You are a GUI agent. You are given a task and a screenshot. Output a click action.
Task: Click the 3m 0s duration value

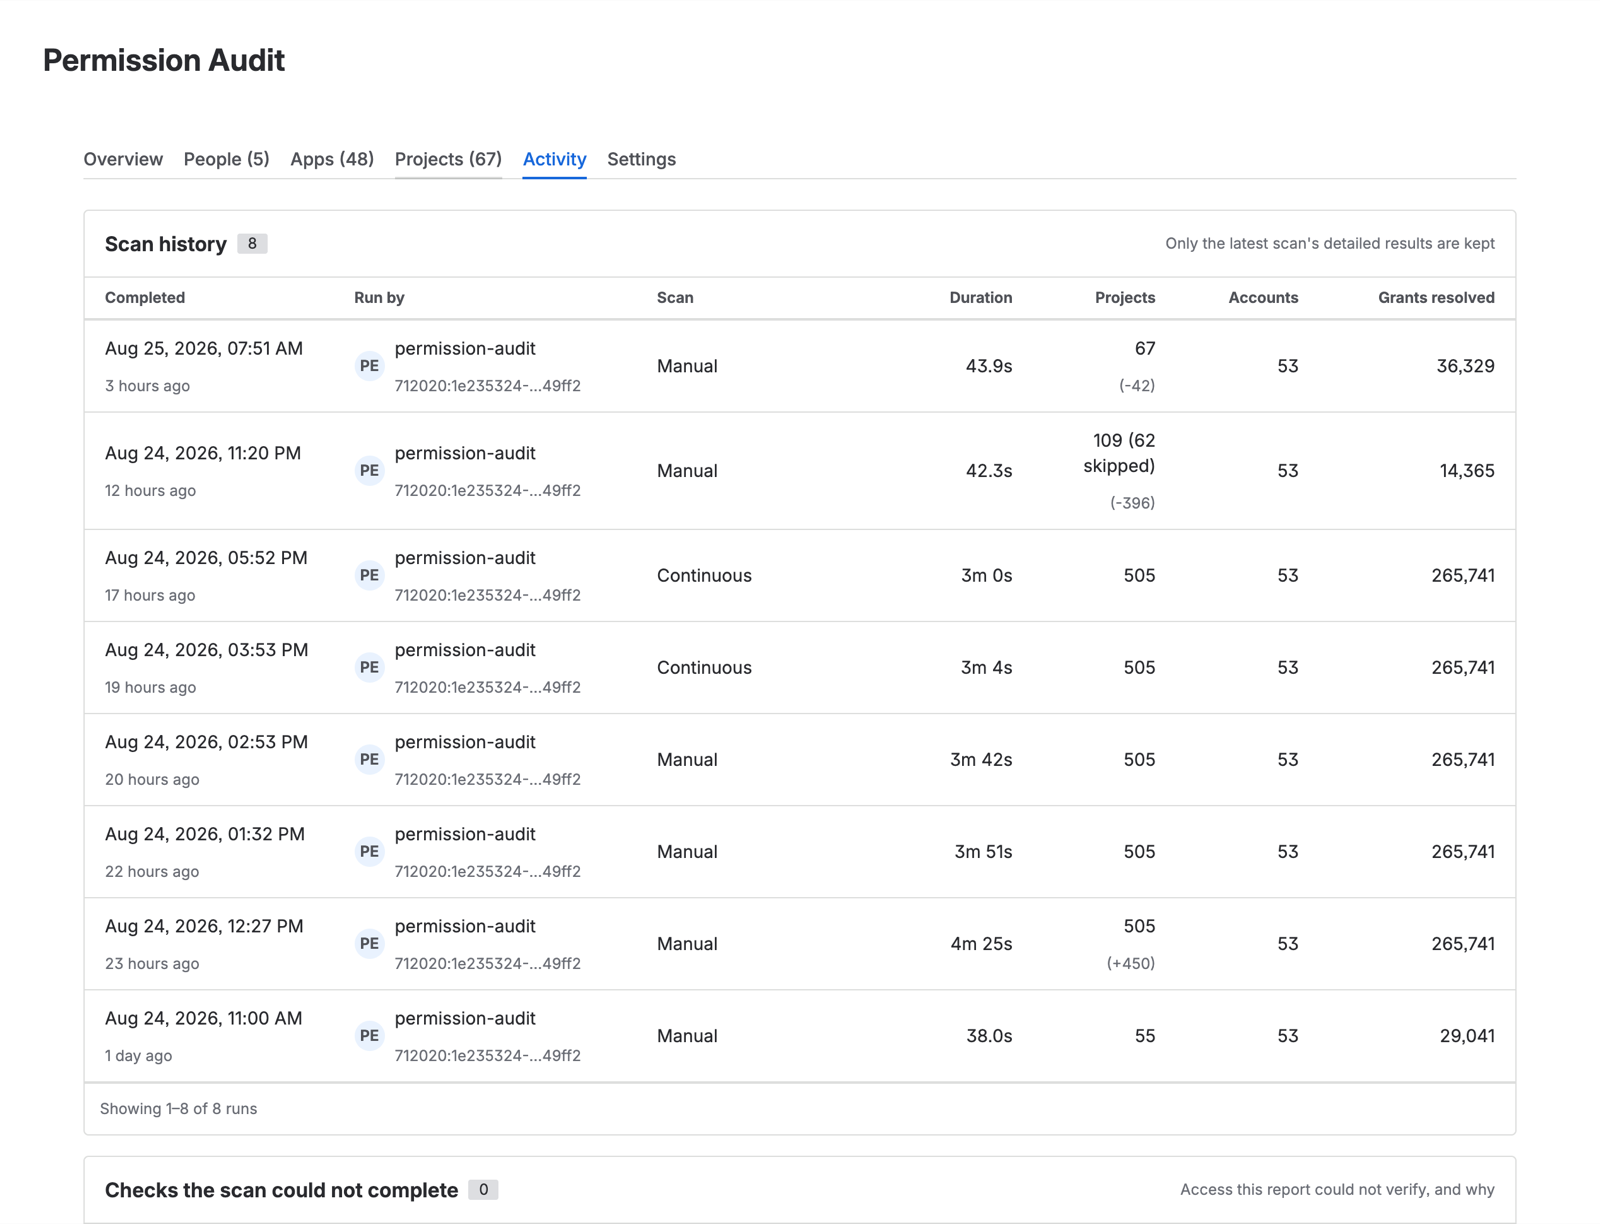click(986, 575)
